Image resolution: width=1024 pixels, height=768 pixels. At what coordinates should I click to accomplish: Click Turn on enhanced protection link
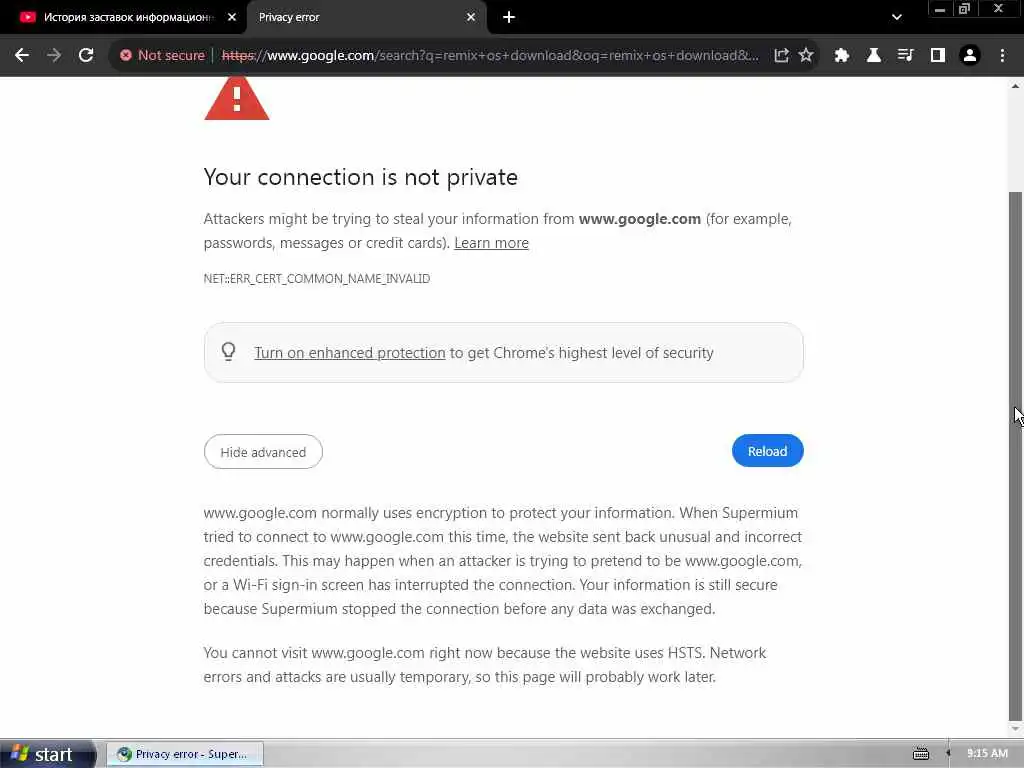[349, 353]
